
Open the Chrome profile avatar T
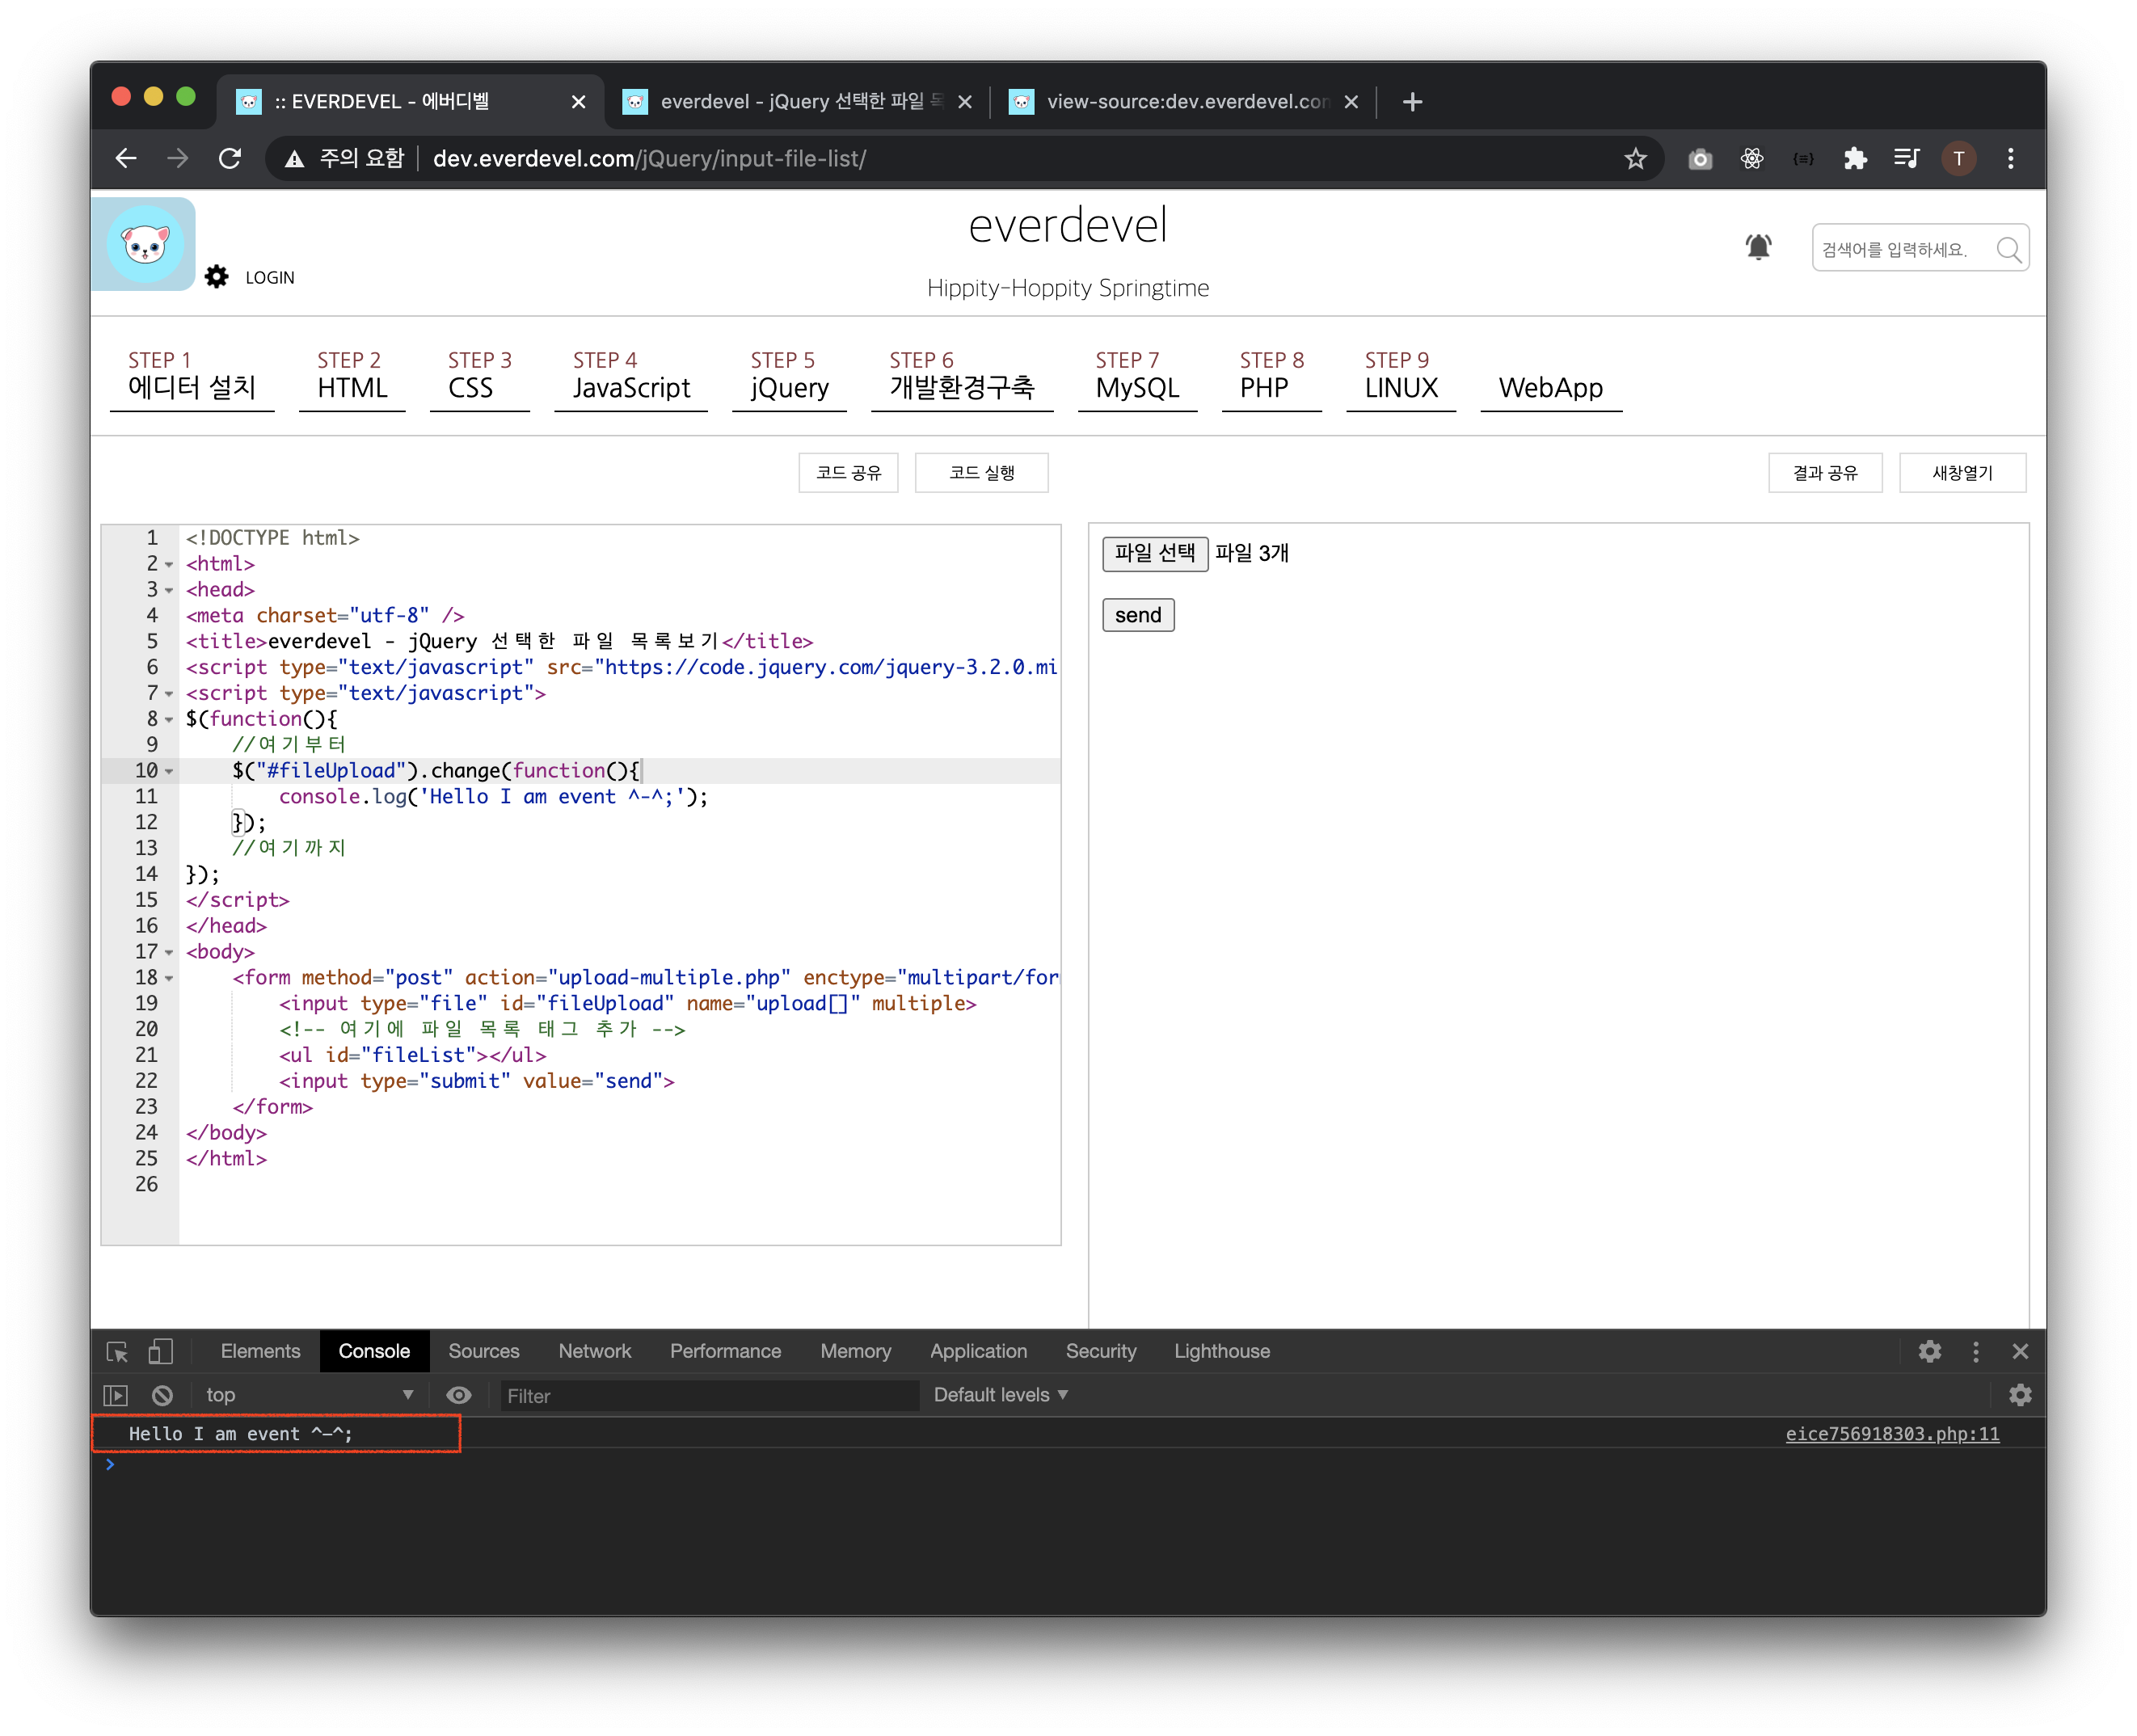click(1958, 158)
